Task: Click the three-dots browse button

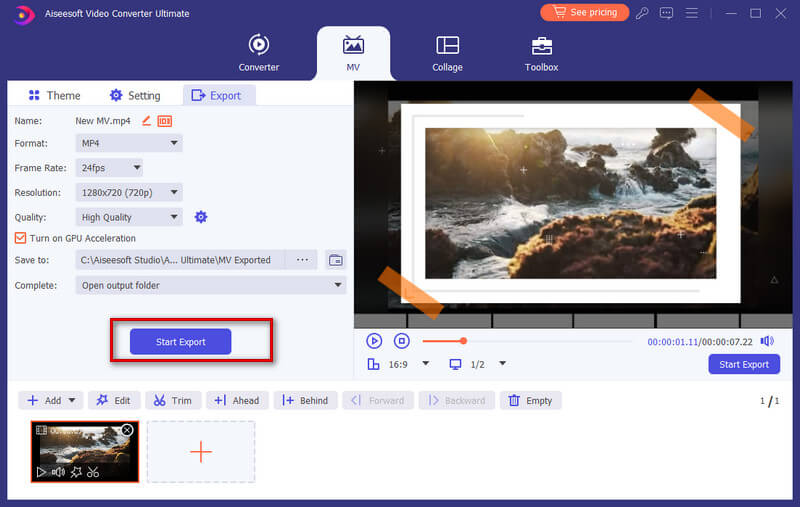Action: tap(302, 260)
